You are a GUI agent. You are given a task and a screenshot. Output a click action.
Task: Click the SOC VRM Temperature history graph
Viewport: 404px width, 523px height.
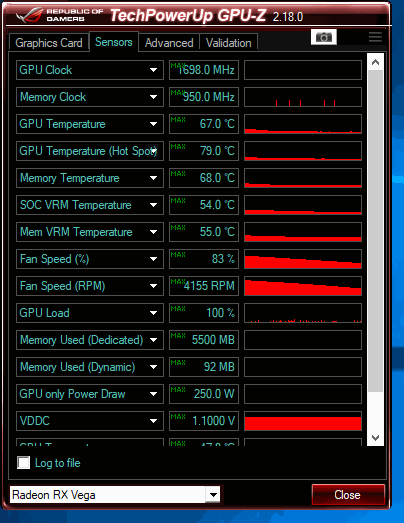303,205
